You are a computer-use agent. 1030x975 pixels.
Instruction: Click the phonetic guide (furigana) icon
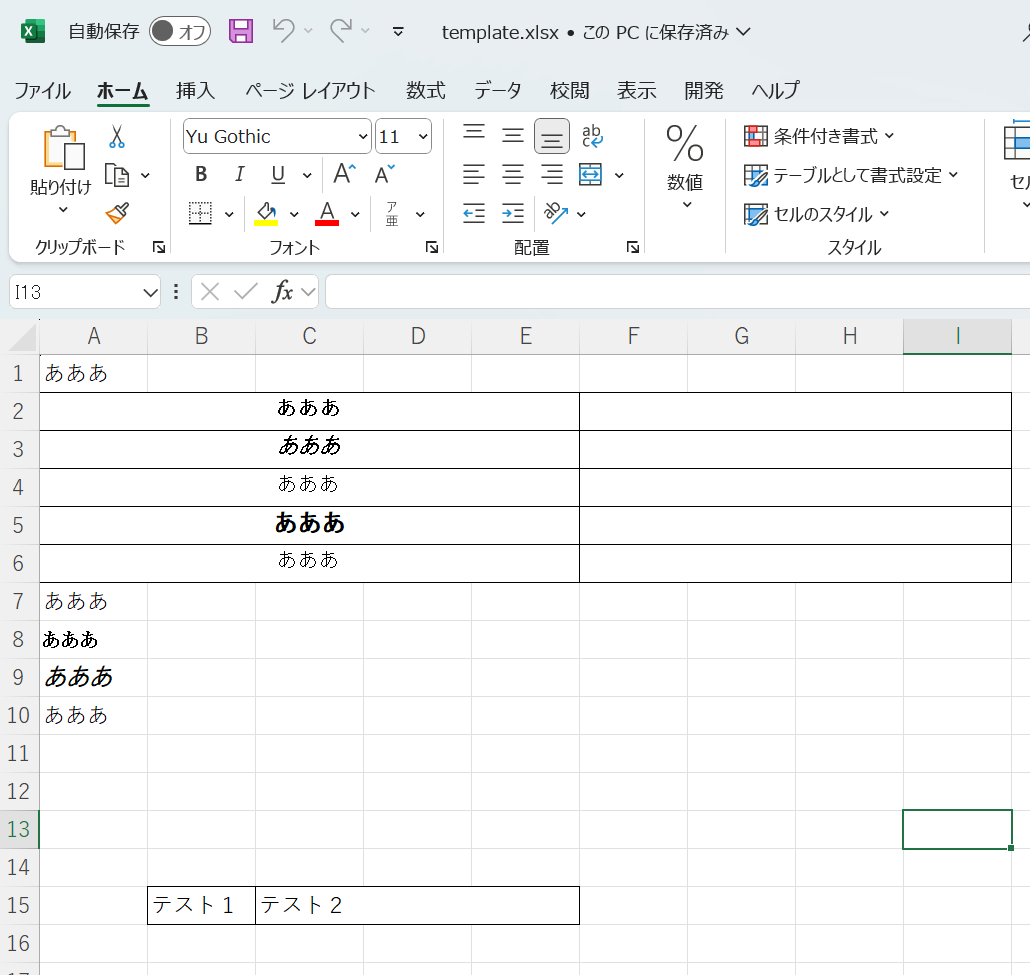392,214
